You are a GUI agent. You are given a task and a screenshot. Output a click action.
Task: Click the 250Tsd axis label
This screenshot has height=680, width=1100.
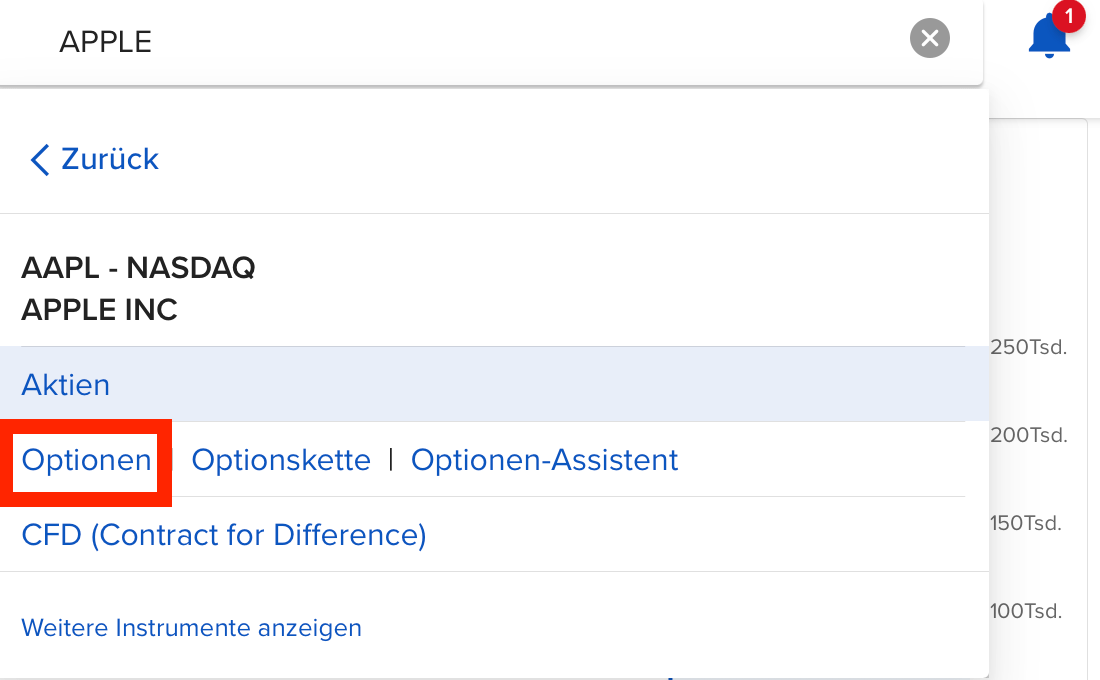(x=1028, y=348)
